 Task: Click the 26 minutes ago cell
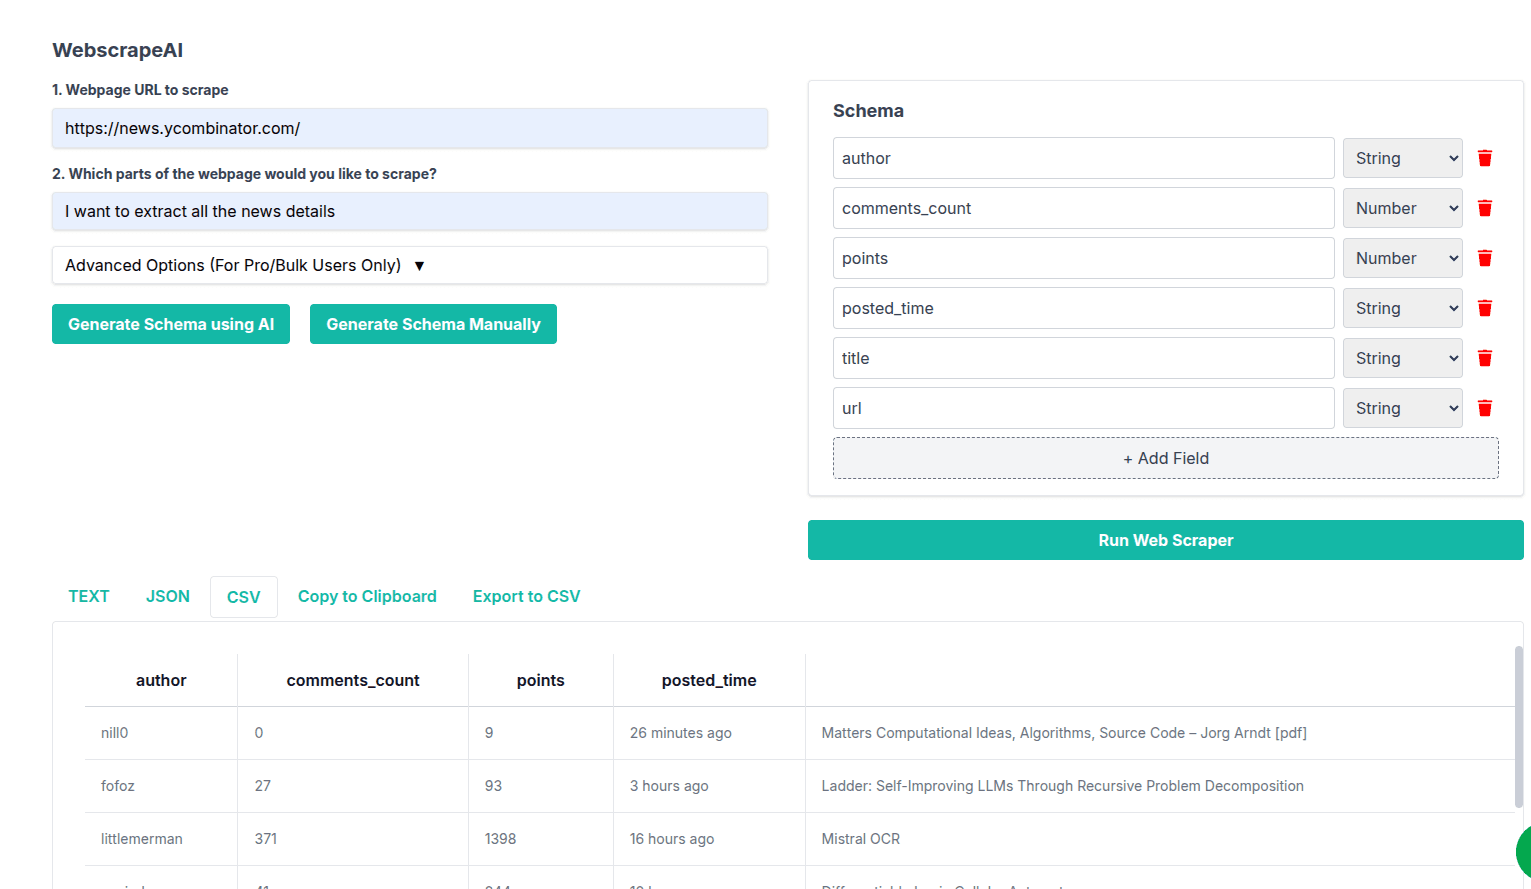709,733
